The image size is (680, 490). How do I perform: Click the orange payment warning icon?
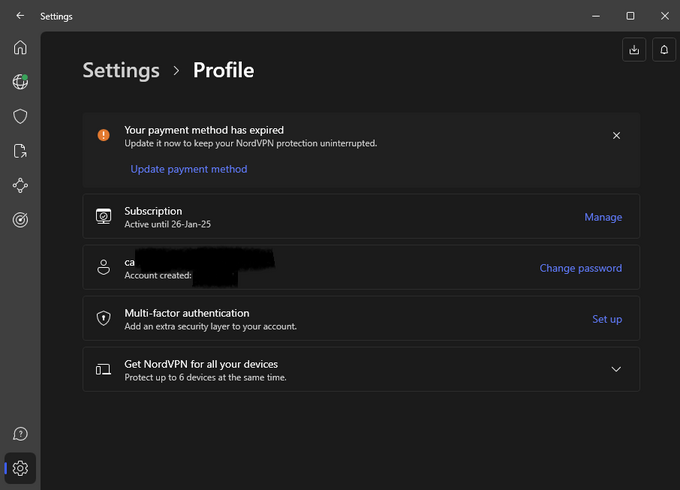104,135
